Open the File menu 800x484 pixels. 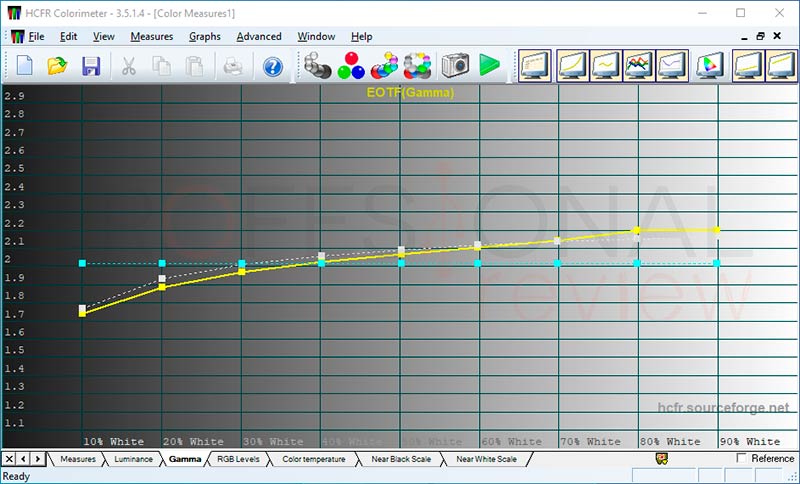(x=36, y=37)
